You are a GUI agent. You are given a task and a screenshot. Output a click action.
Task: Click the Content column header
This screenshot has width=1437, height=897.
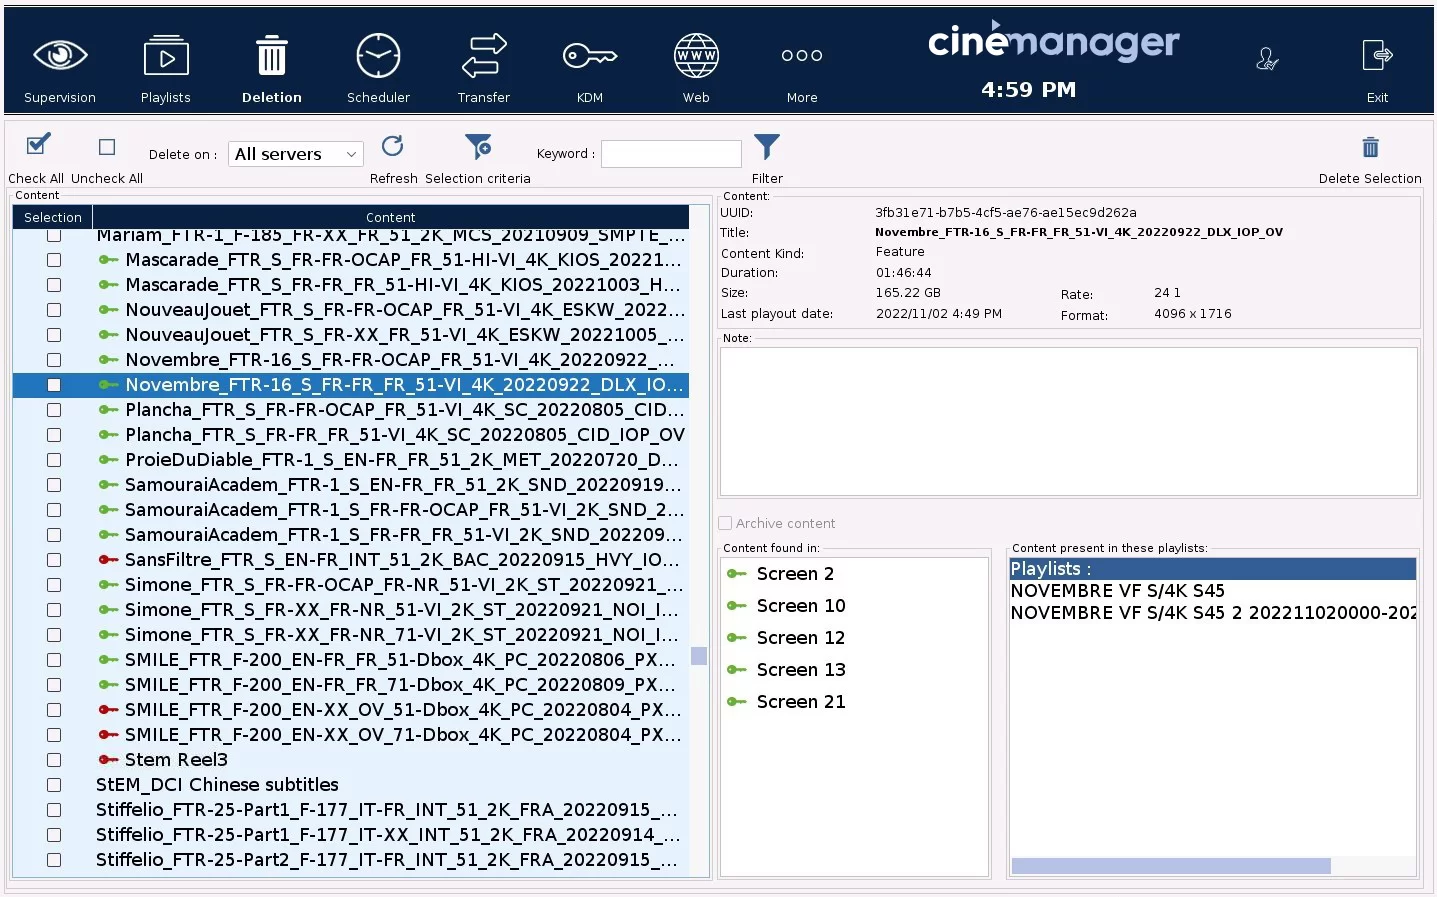pyautogui.click(x=390, y=217)
